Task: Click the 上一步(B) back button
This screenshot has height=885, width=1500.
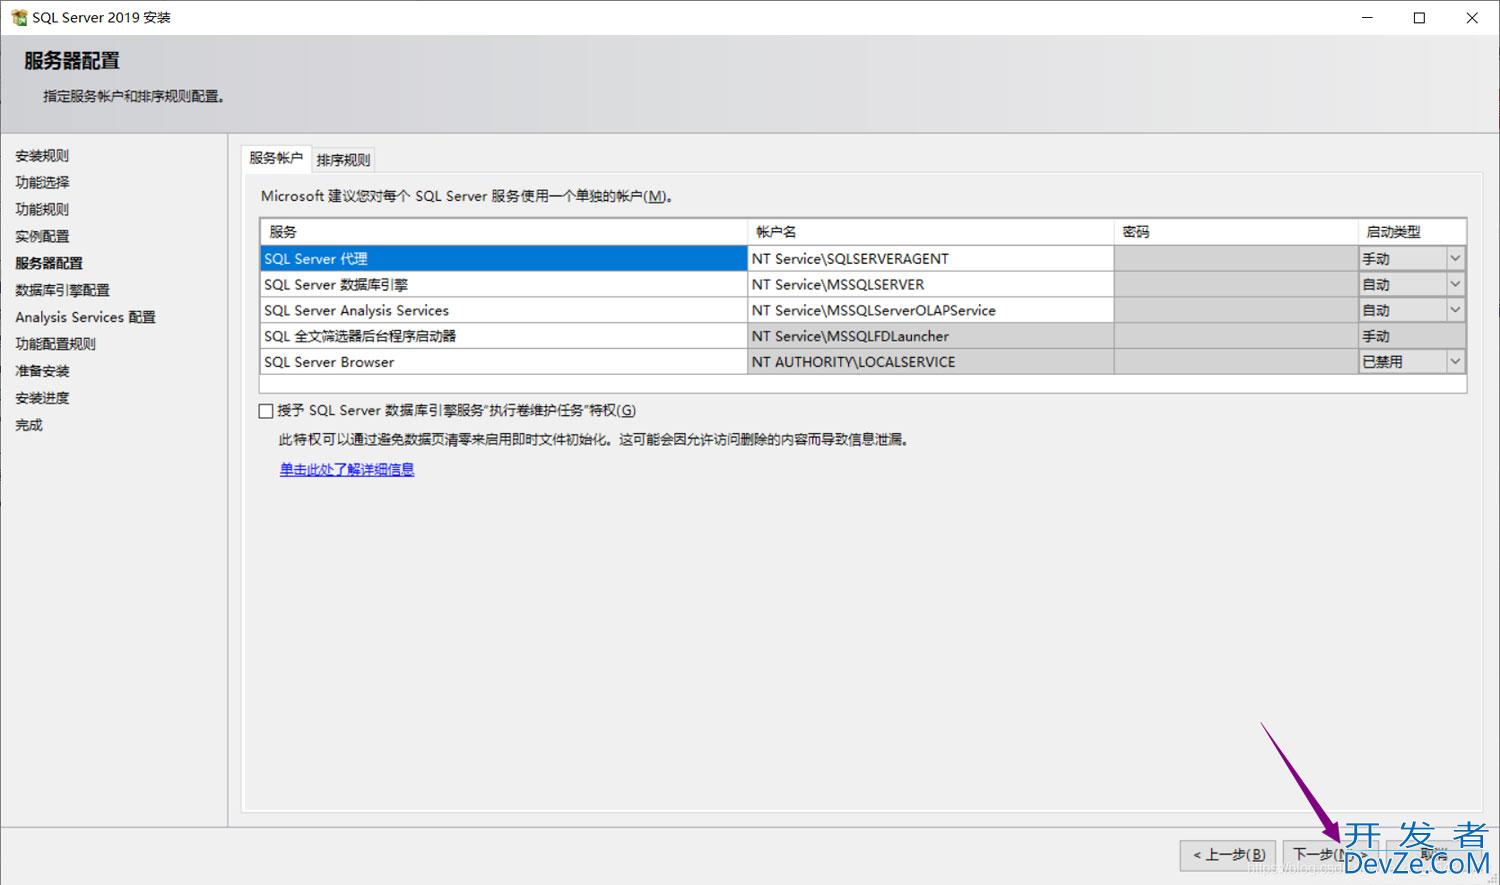Action: [x=1229, y=855]
